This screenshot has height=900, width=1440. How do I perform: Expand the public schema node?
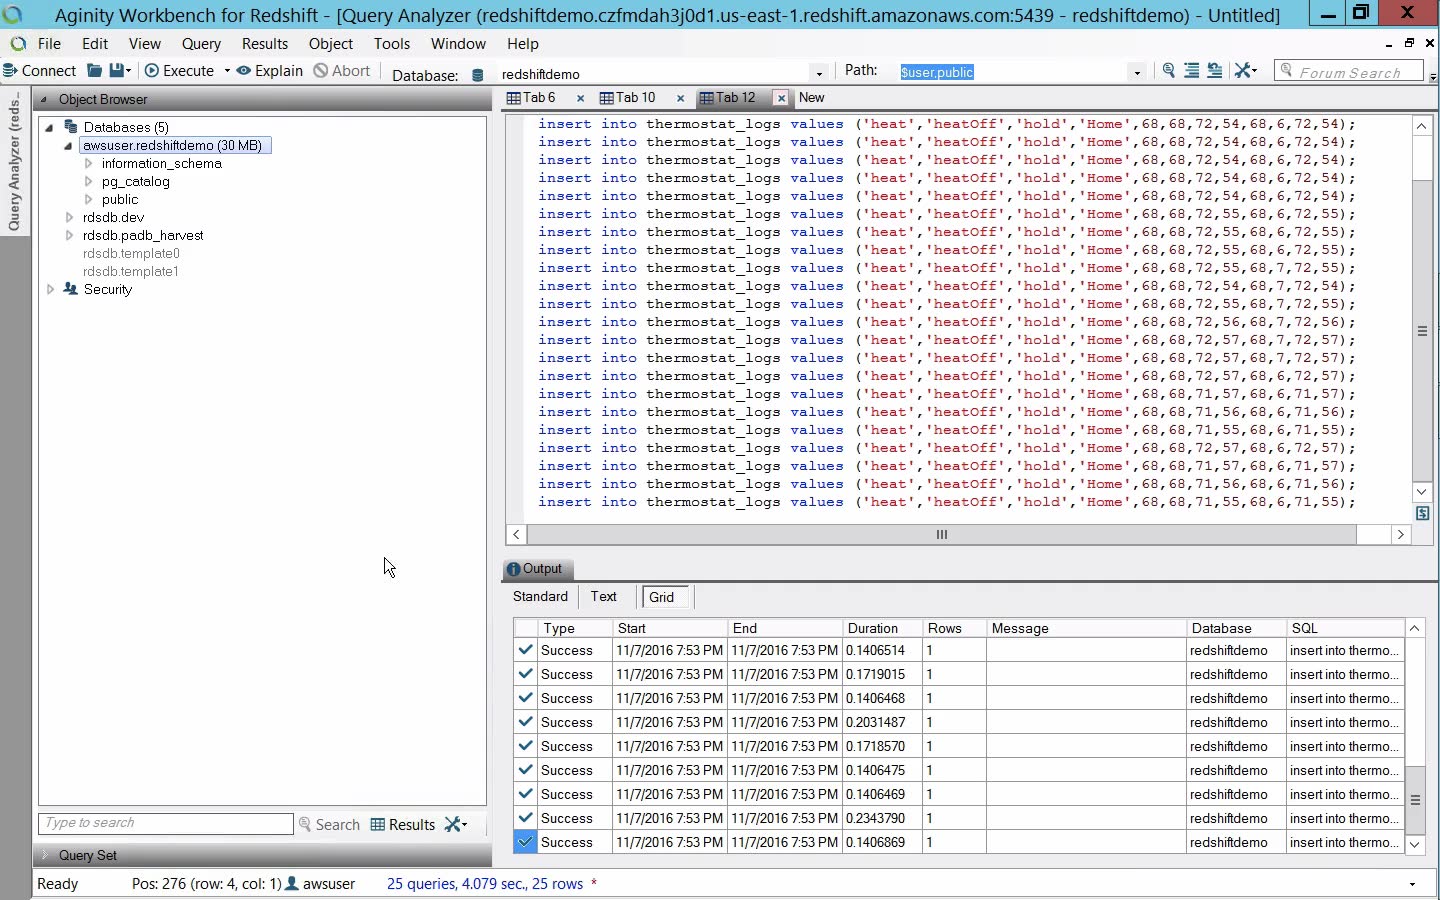tap(89, 200)
